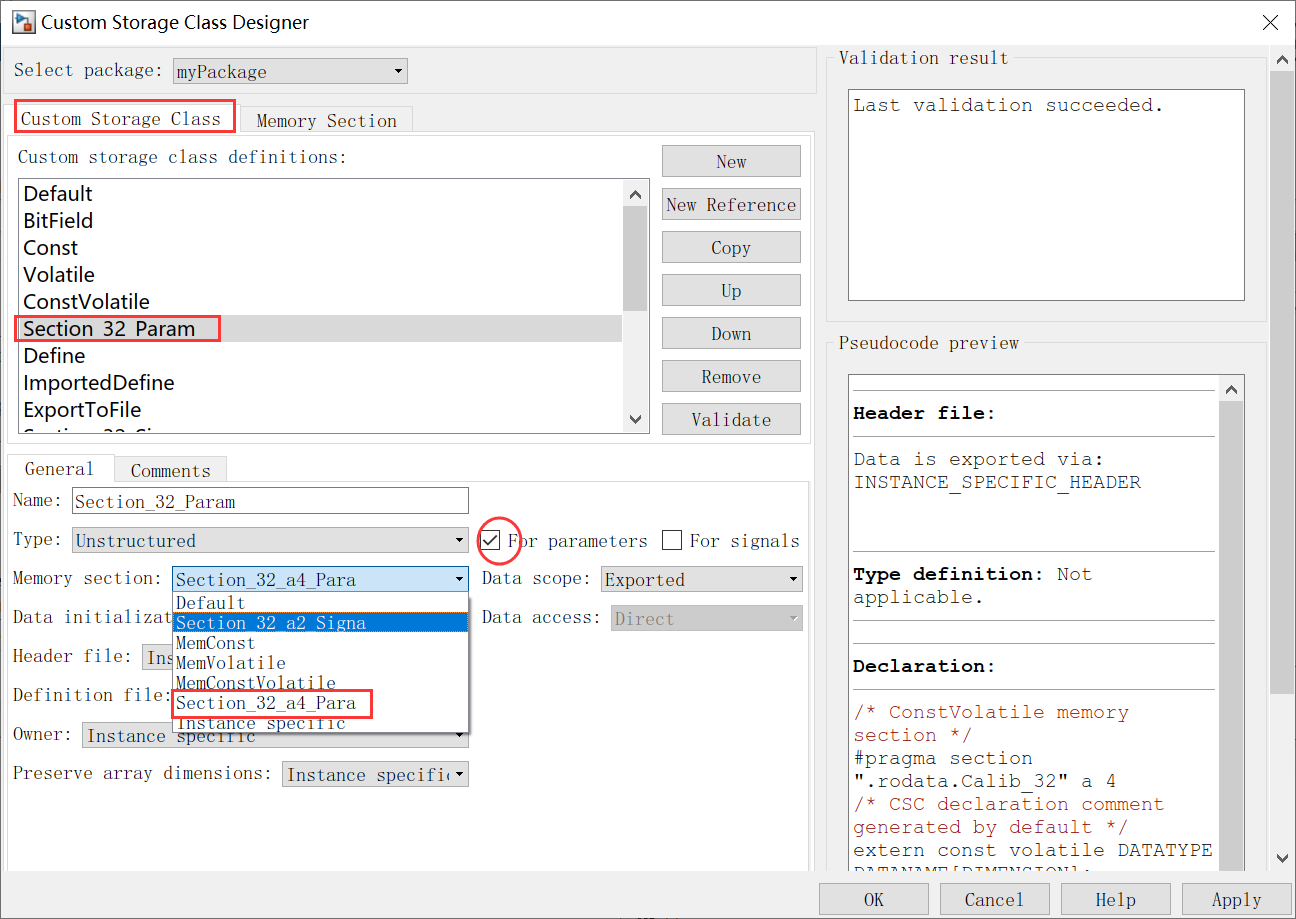Expand the Preserve array dimensions dropdown
Image resolution: width=1296 pixels, height=919 pixels.
click(459, 773)
